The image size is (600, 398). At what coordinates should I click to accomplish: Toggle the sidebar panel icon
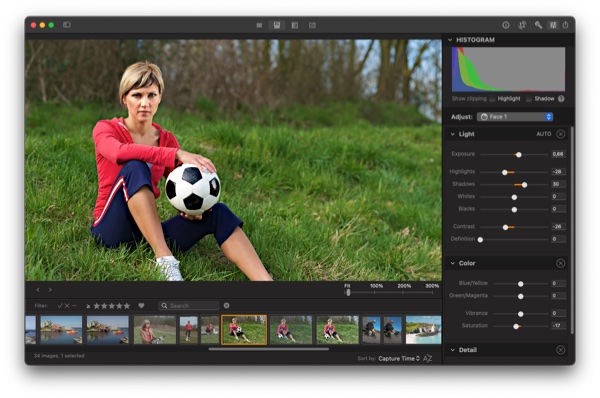pos(67,25)
